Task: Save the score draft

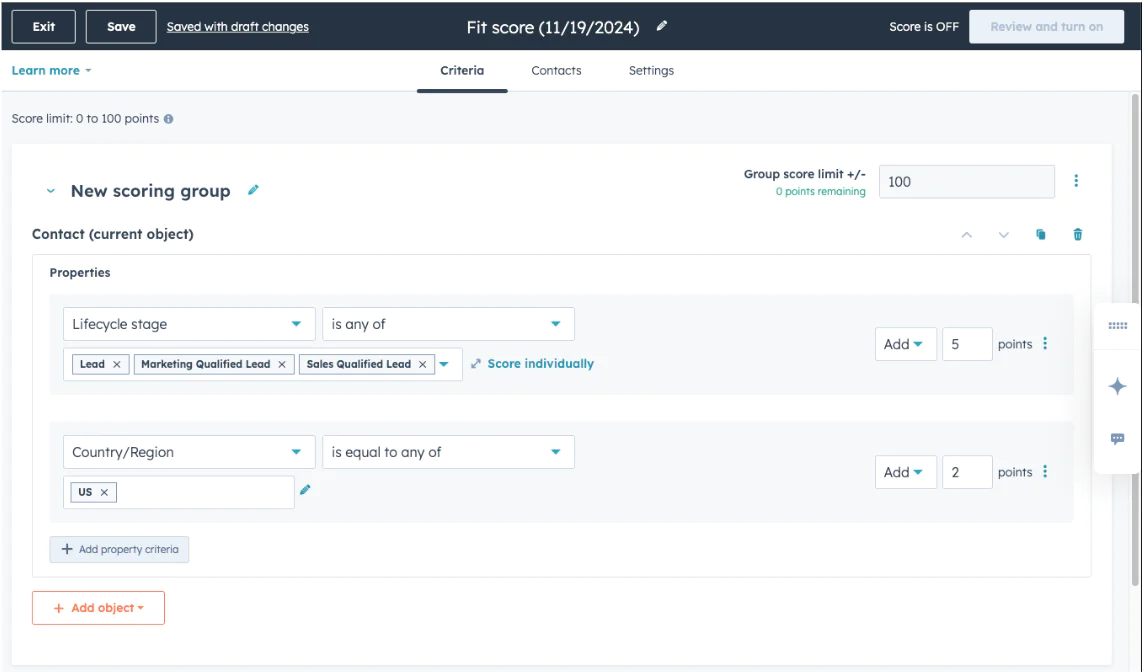Action: click(x=120, y=27)
